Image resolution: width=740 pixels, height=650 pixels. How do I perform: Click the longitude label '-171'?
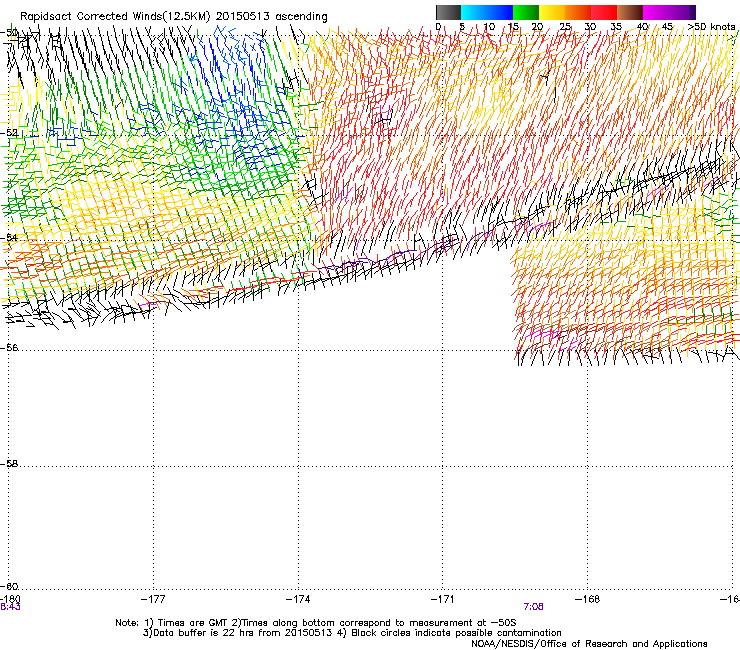pyautogui.click(x=443, y=599)
